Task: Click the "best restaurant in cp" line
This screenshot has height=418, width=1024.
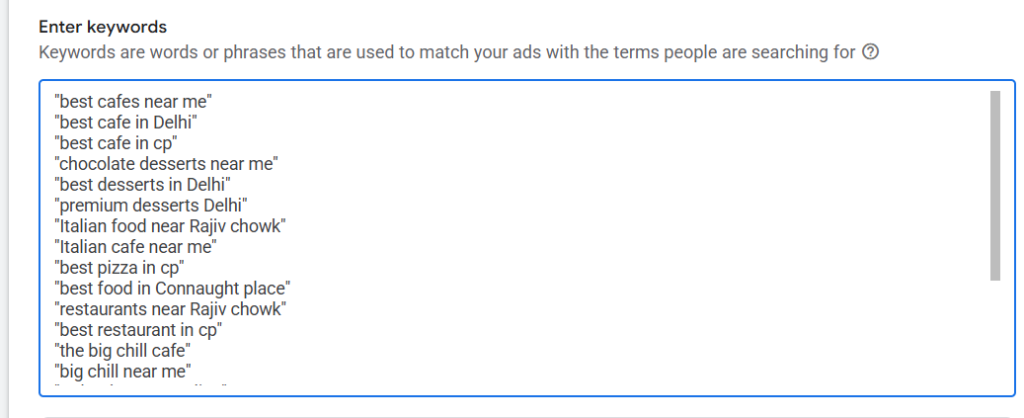Action: click(138, 330)
